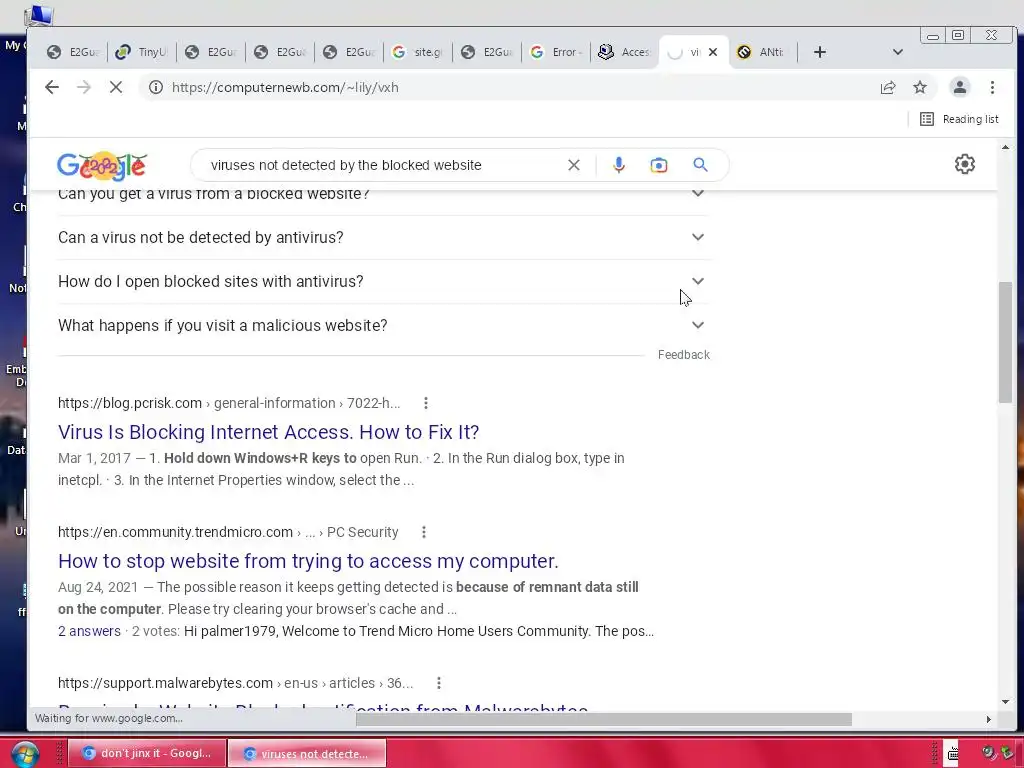
Task: Switch to 'viruses not detecte...' taskbar window
Action: pyautogui.click(x=308, y=754)
